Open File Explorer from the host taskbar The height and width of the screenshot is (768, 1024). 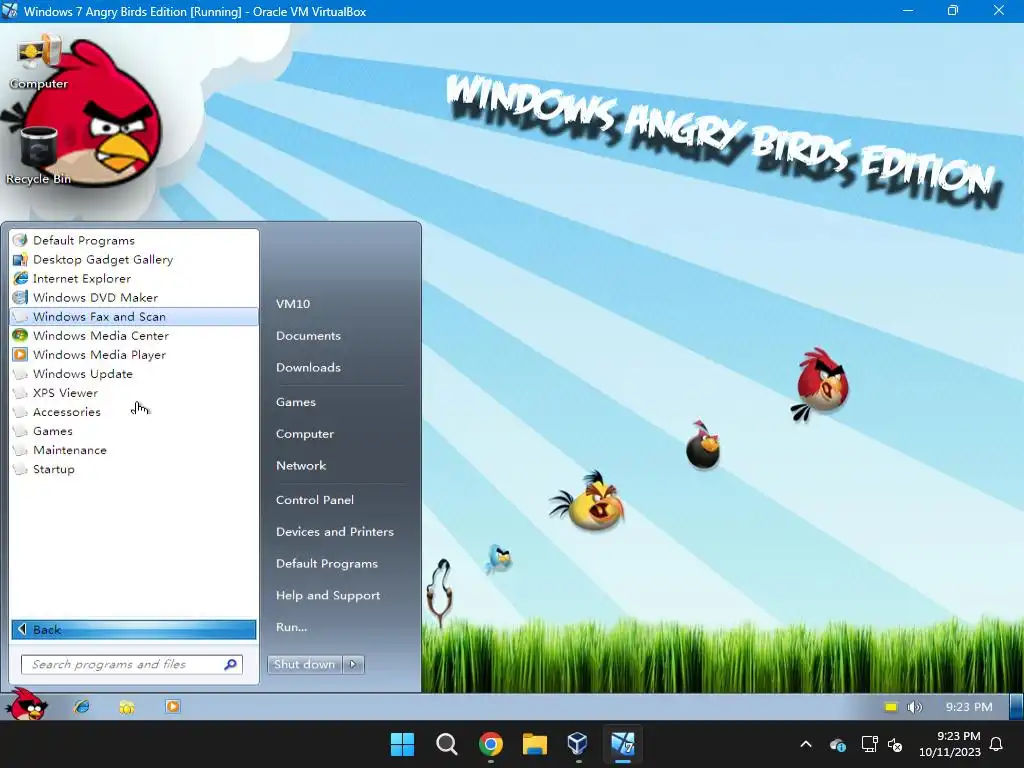pos(534,744)
